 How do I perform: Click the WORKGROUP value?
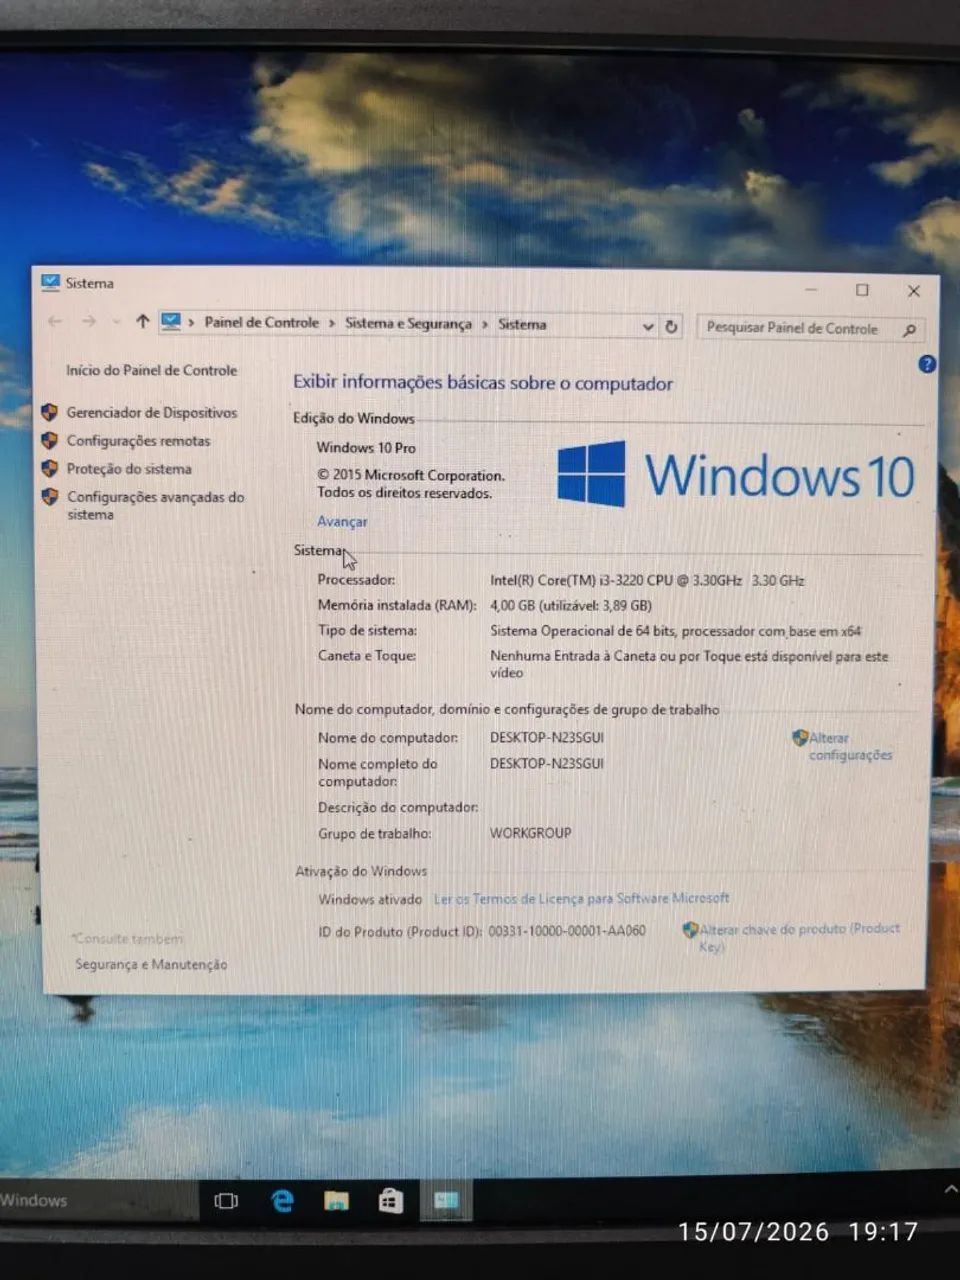pos(531,833)
